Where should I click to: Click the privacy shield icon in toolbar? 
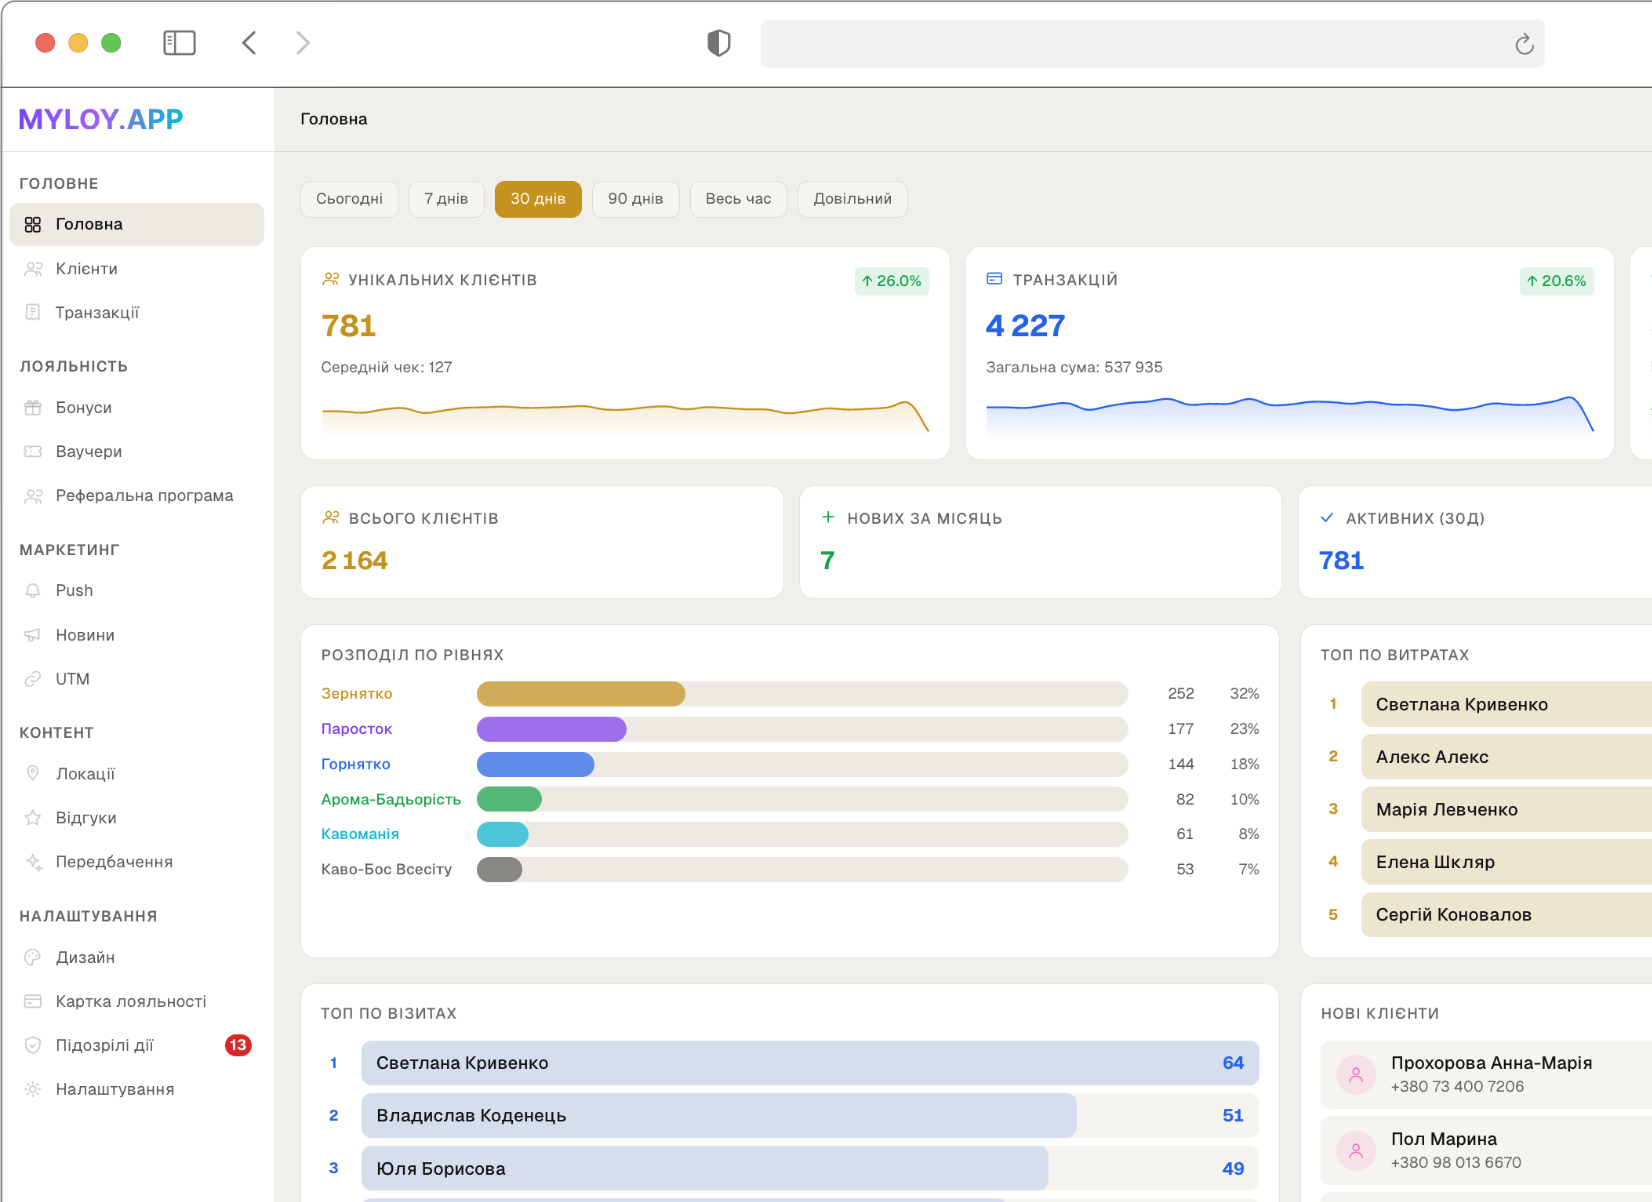click(718, 43)
